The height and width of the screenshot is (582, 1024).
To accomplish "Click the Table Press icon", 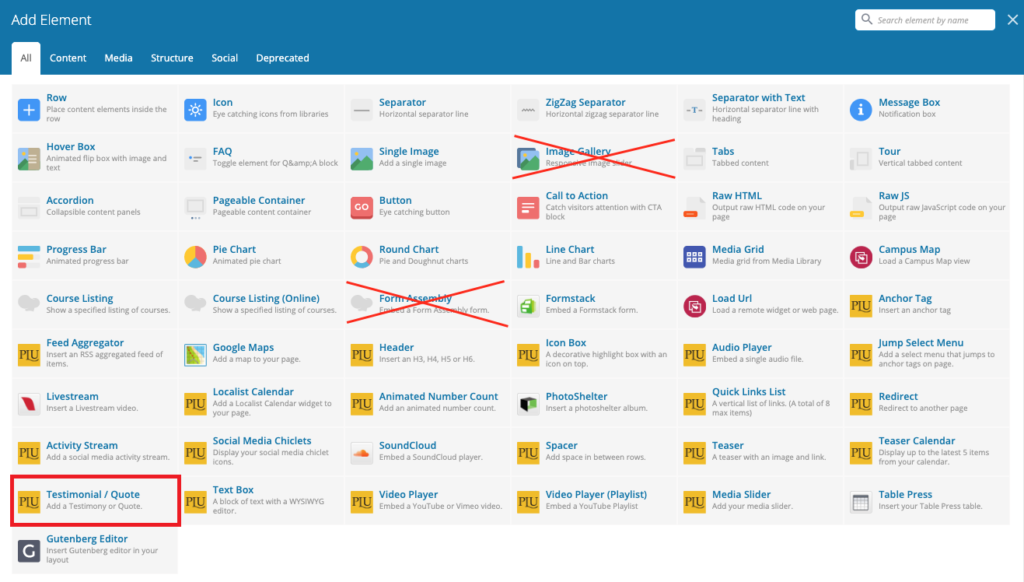I will [x=861, y=502].
